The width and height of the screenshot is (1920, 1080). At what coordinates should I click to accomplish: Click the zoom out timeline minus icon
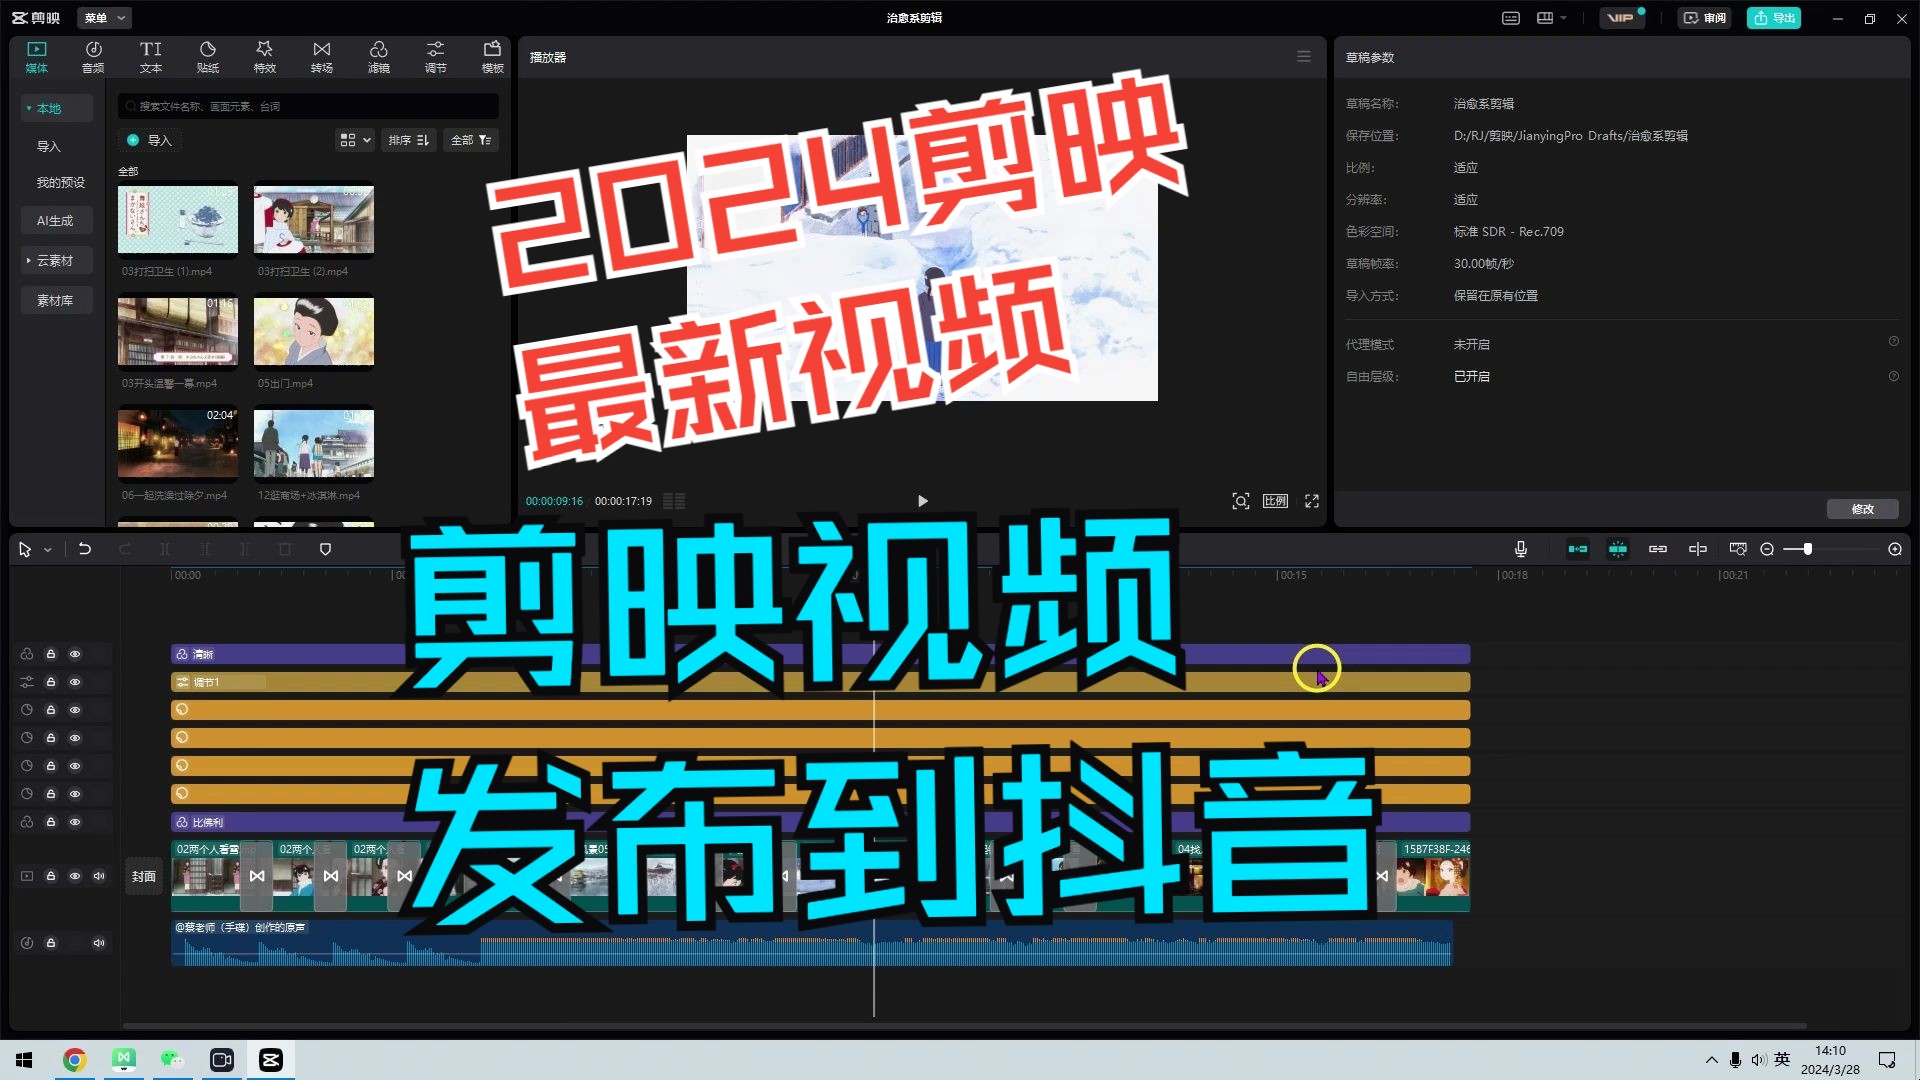point(1767,549)
